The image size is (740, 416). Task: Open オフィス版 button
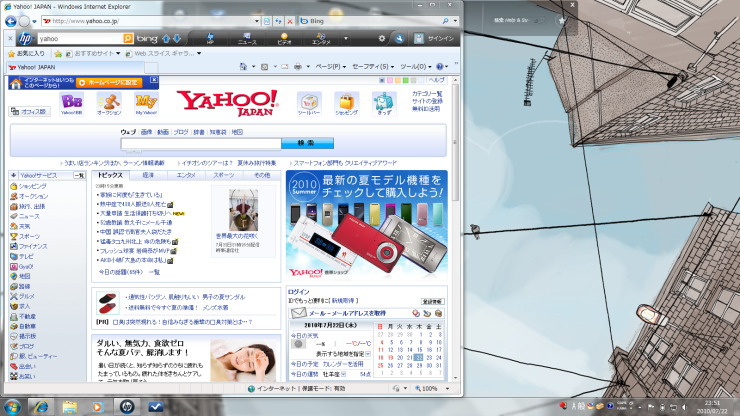pos(30,111)
